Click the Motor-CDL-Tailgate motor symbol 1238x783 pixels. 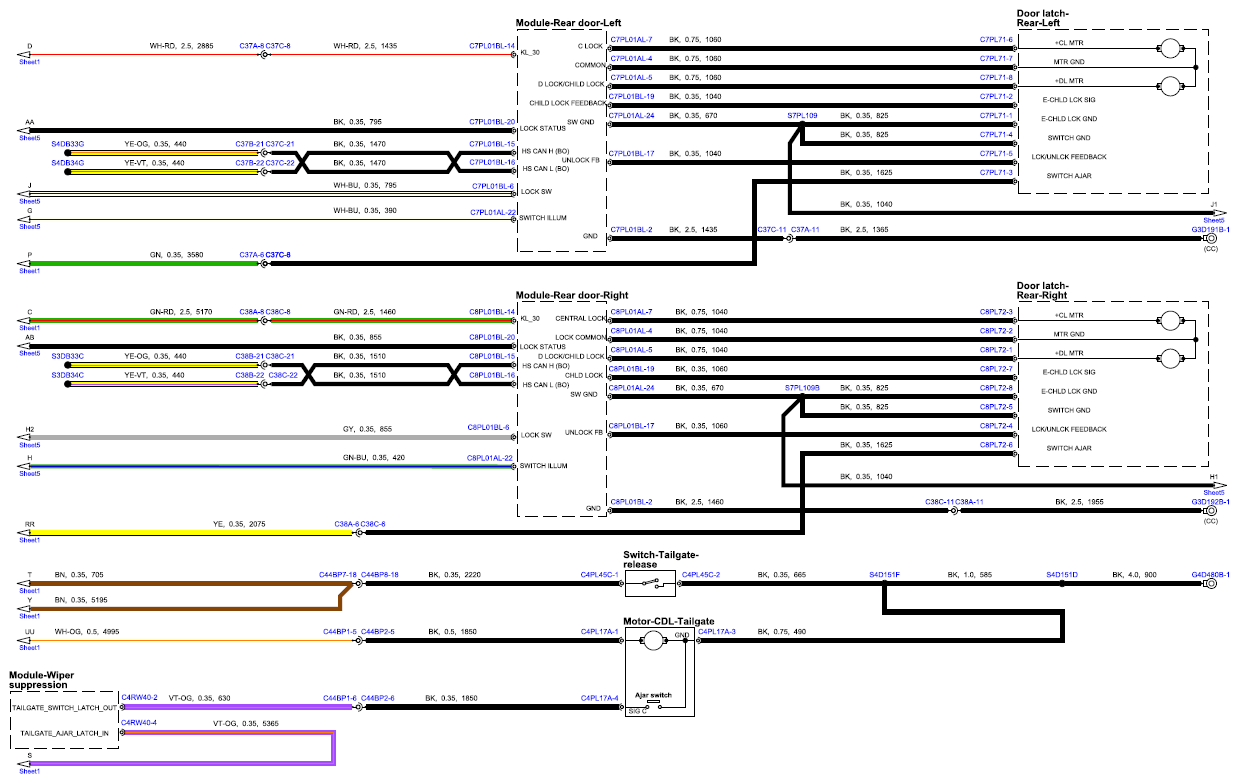point(653,641)
